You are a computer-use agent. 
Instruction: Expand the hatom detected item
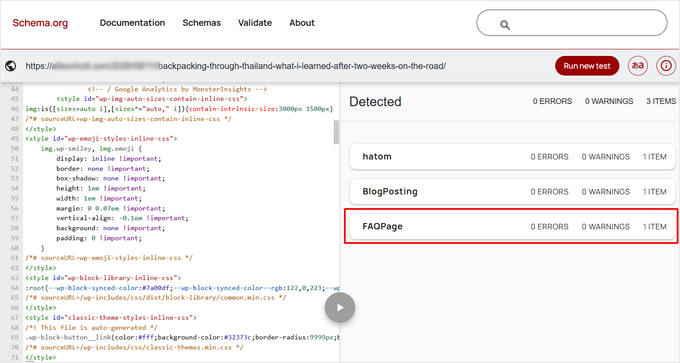(512, 157)
